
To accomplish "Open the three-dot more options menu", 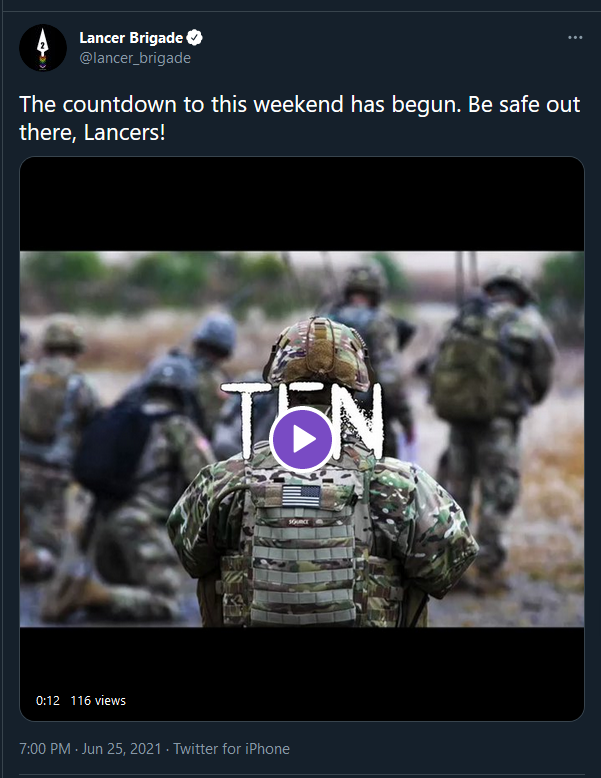I will (575, 38).
